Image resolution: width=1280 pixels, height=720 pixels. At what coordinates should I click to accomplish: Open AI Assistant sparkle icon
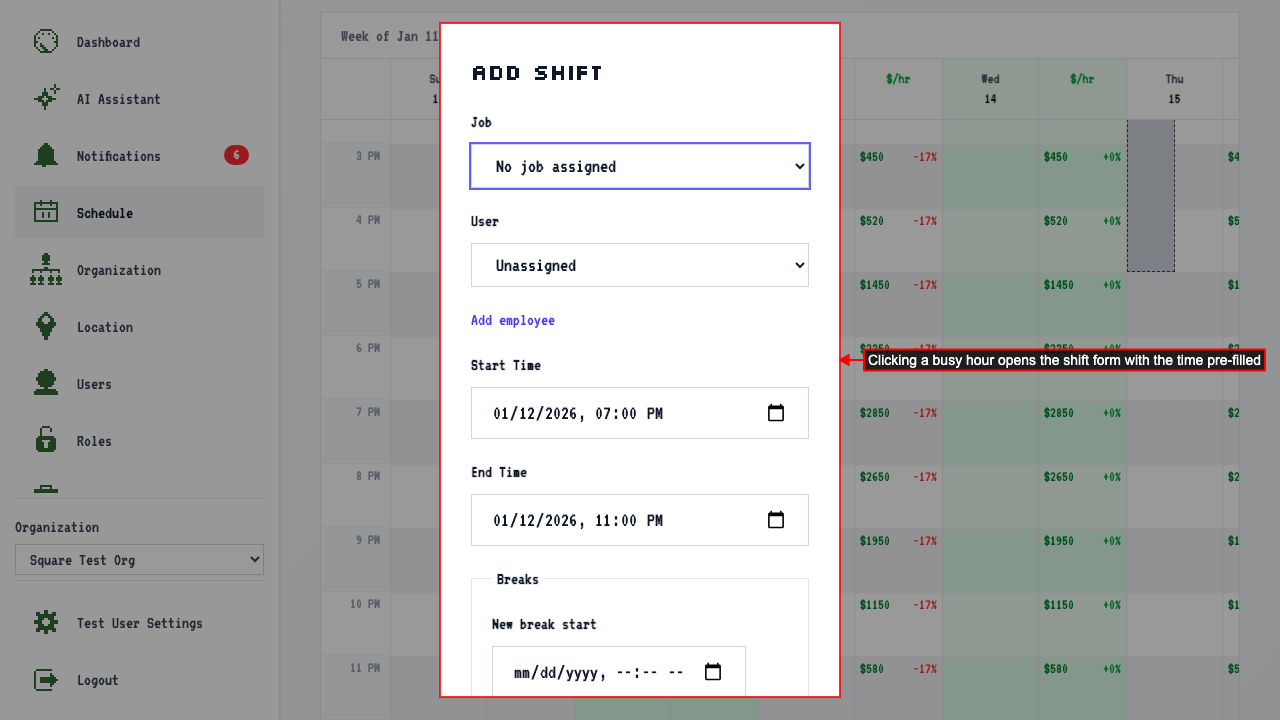pos(46,99)
